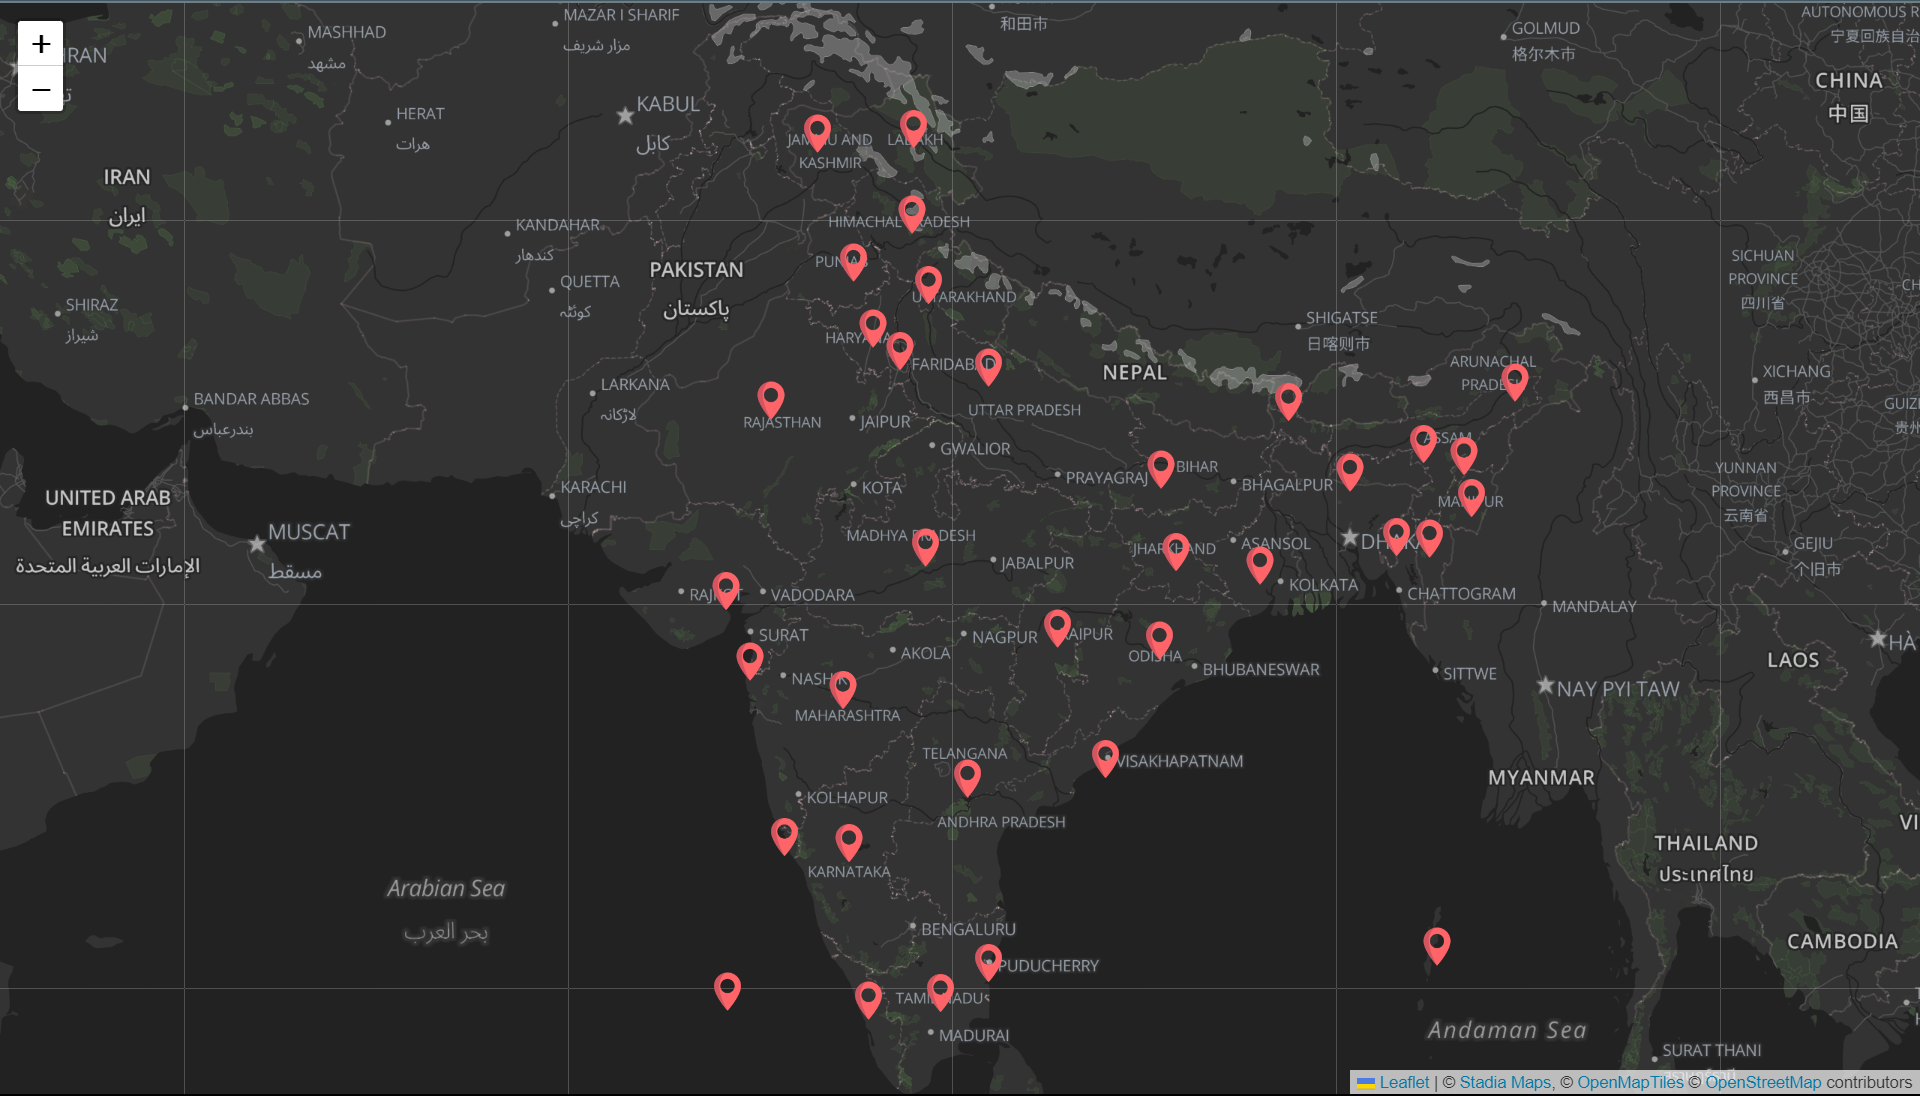
Task: Click the Stadia Maps attribution link
Action: point(1503,1082)
